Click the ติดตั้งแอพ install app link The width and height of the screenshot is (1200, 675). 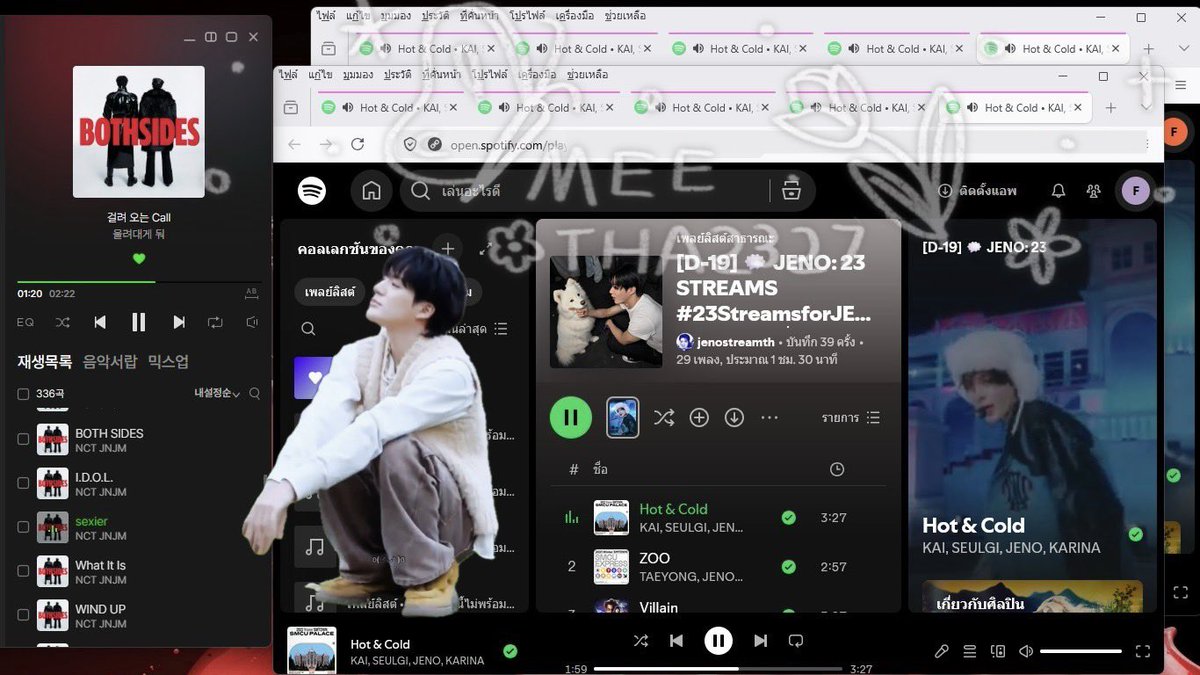click(977, 190)
